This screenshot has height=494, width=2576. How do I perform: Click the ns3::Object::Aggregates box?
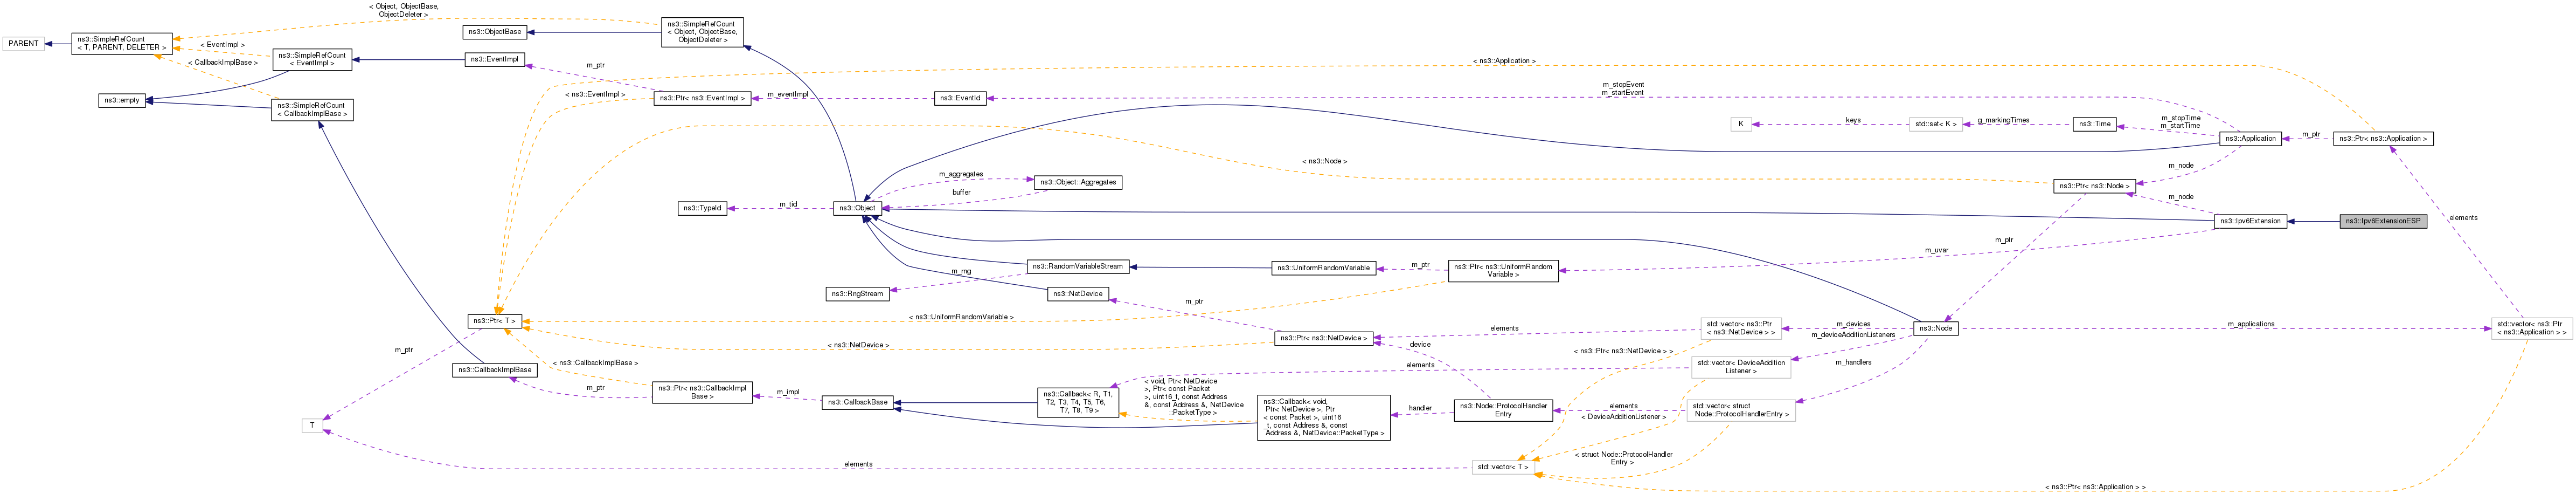(1078, 182)
